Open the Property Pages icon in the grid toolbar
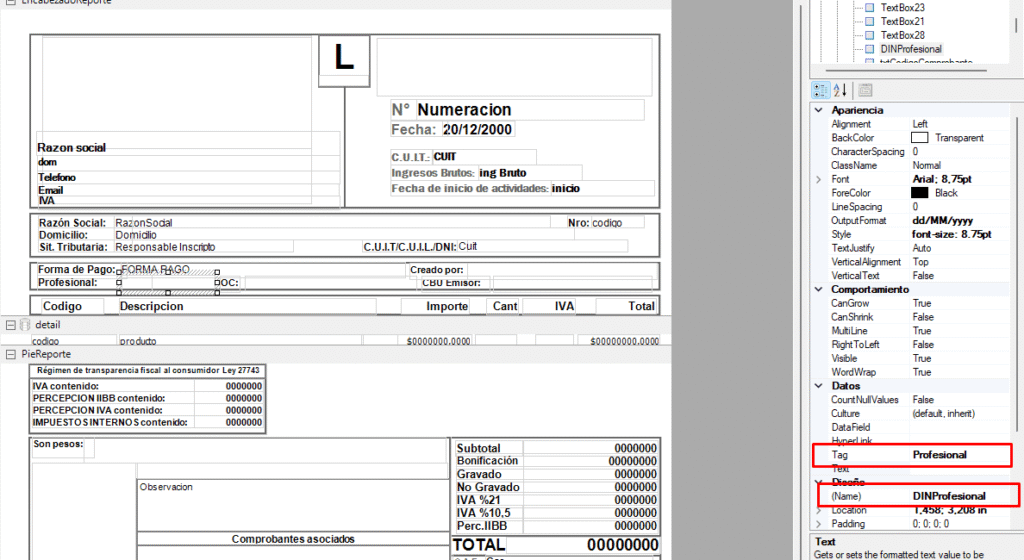 tap(865, 90)
